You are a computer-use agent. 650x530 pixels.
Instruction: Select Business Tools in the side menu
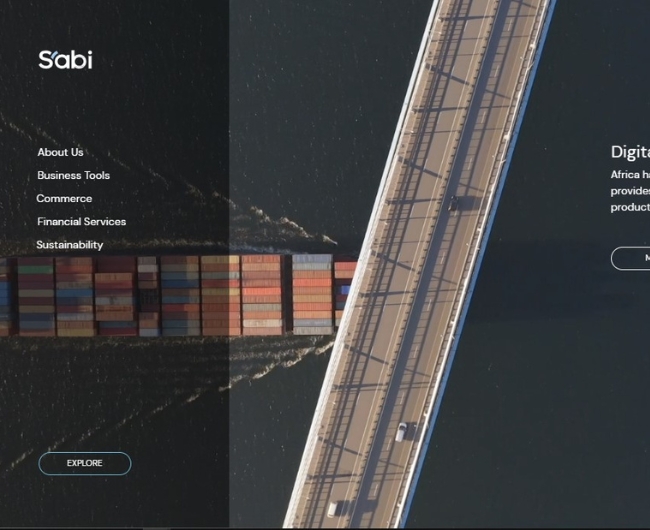coord(73,175)
